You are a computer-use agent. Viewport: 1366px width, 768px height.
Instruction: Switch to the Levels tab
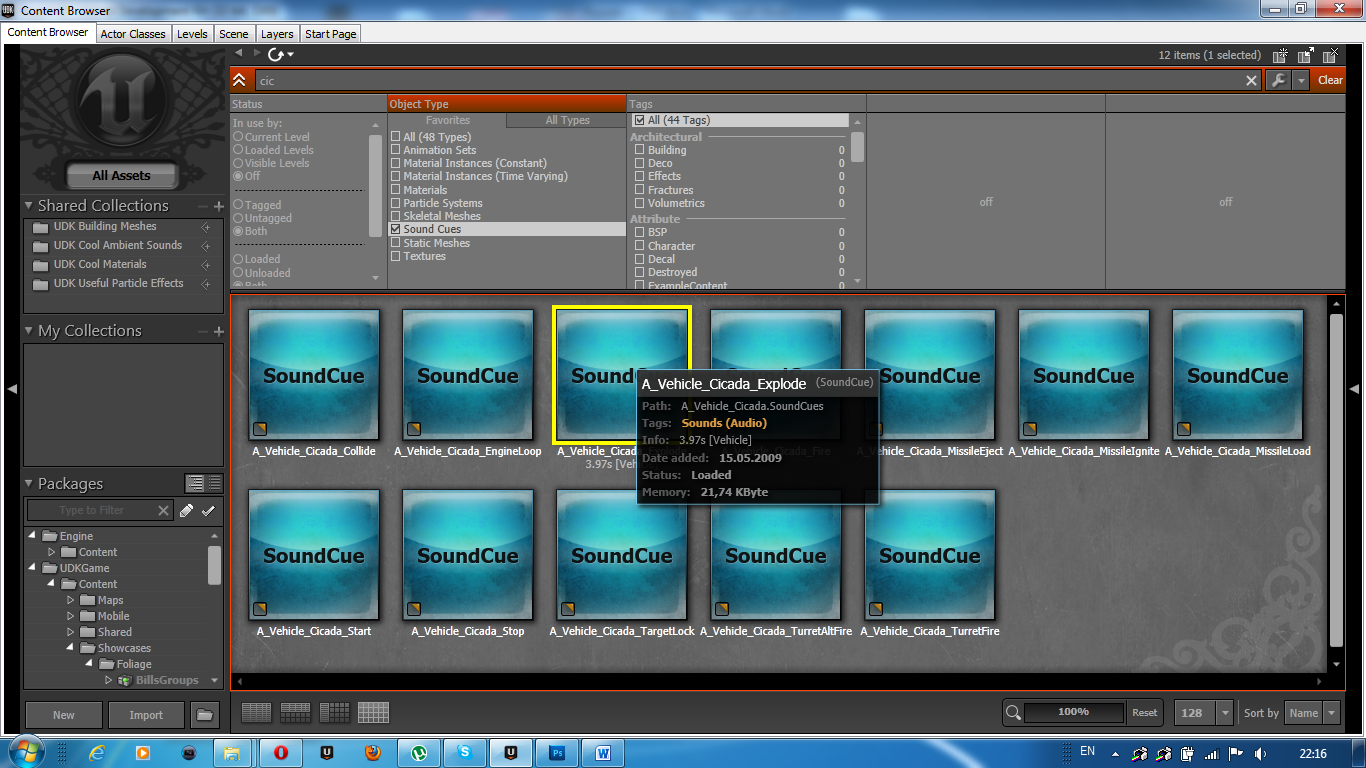point(192,34)
